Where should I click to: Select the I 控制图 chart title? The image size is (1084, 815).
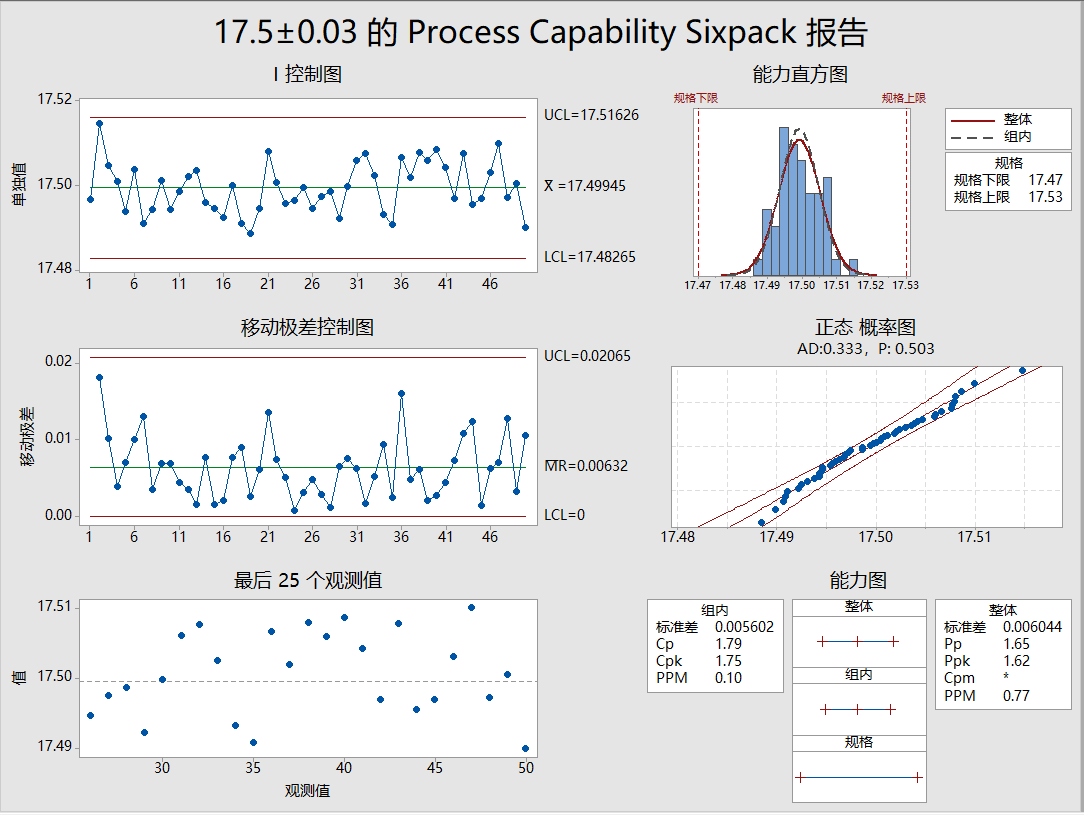(x=307, y=75)
